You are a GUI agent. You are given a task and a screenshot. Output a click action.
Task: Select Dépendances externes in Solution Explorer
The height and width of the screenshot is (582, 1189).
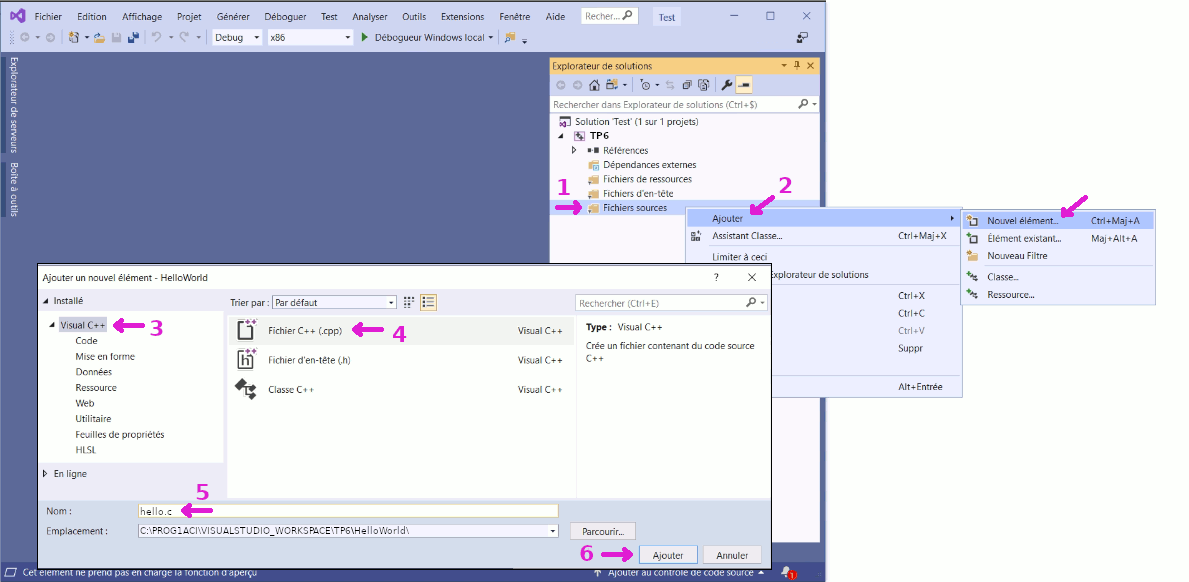649,164
